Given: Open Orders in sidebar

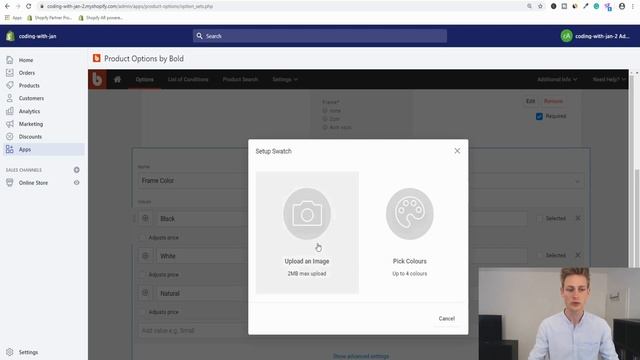Looking at the screenshot, I should [x=27, y=73].
